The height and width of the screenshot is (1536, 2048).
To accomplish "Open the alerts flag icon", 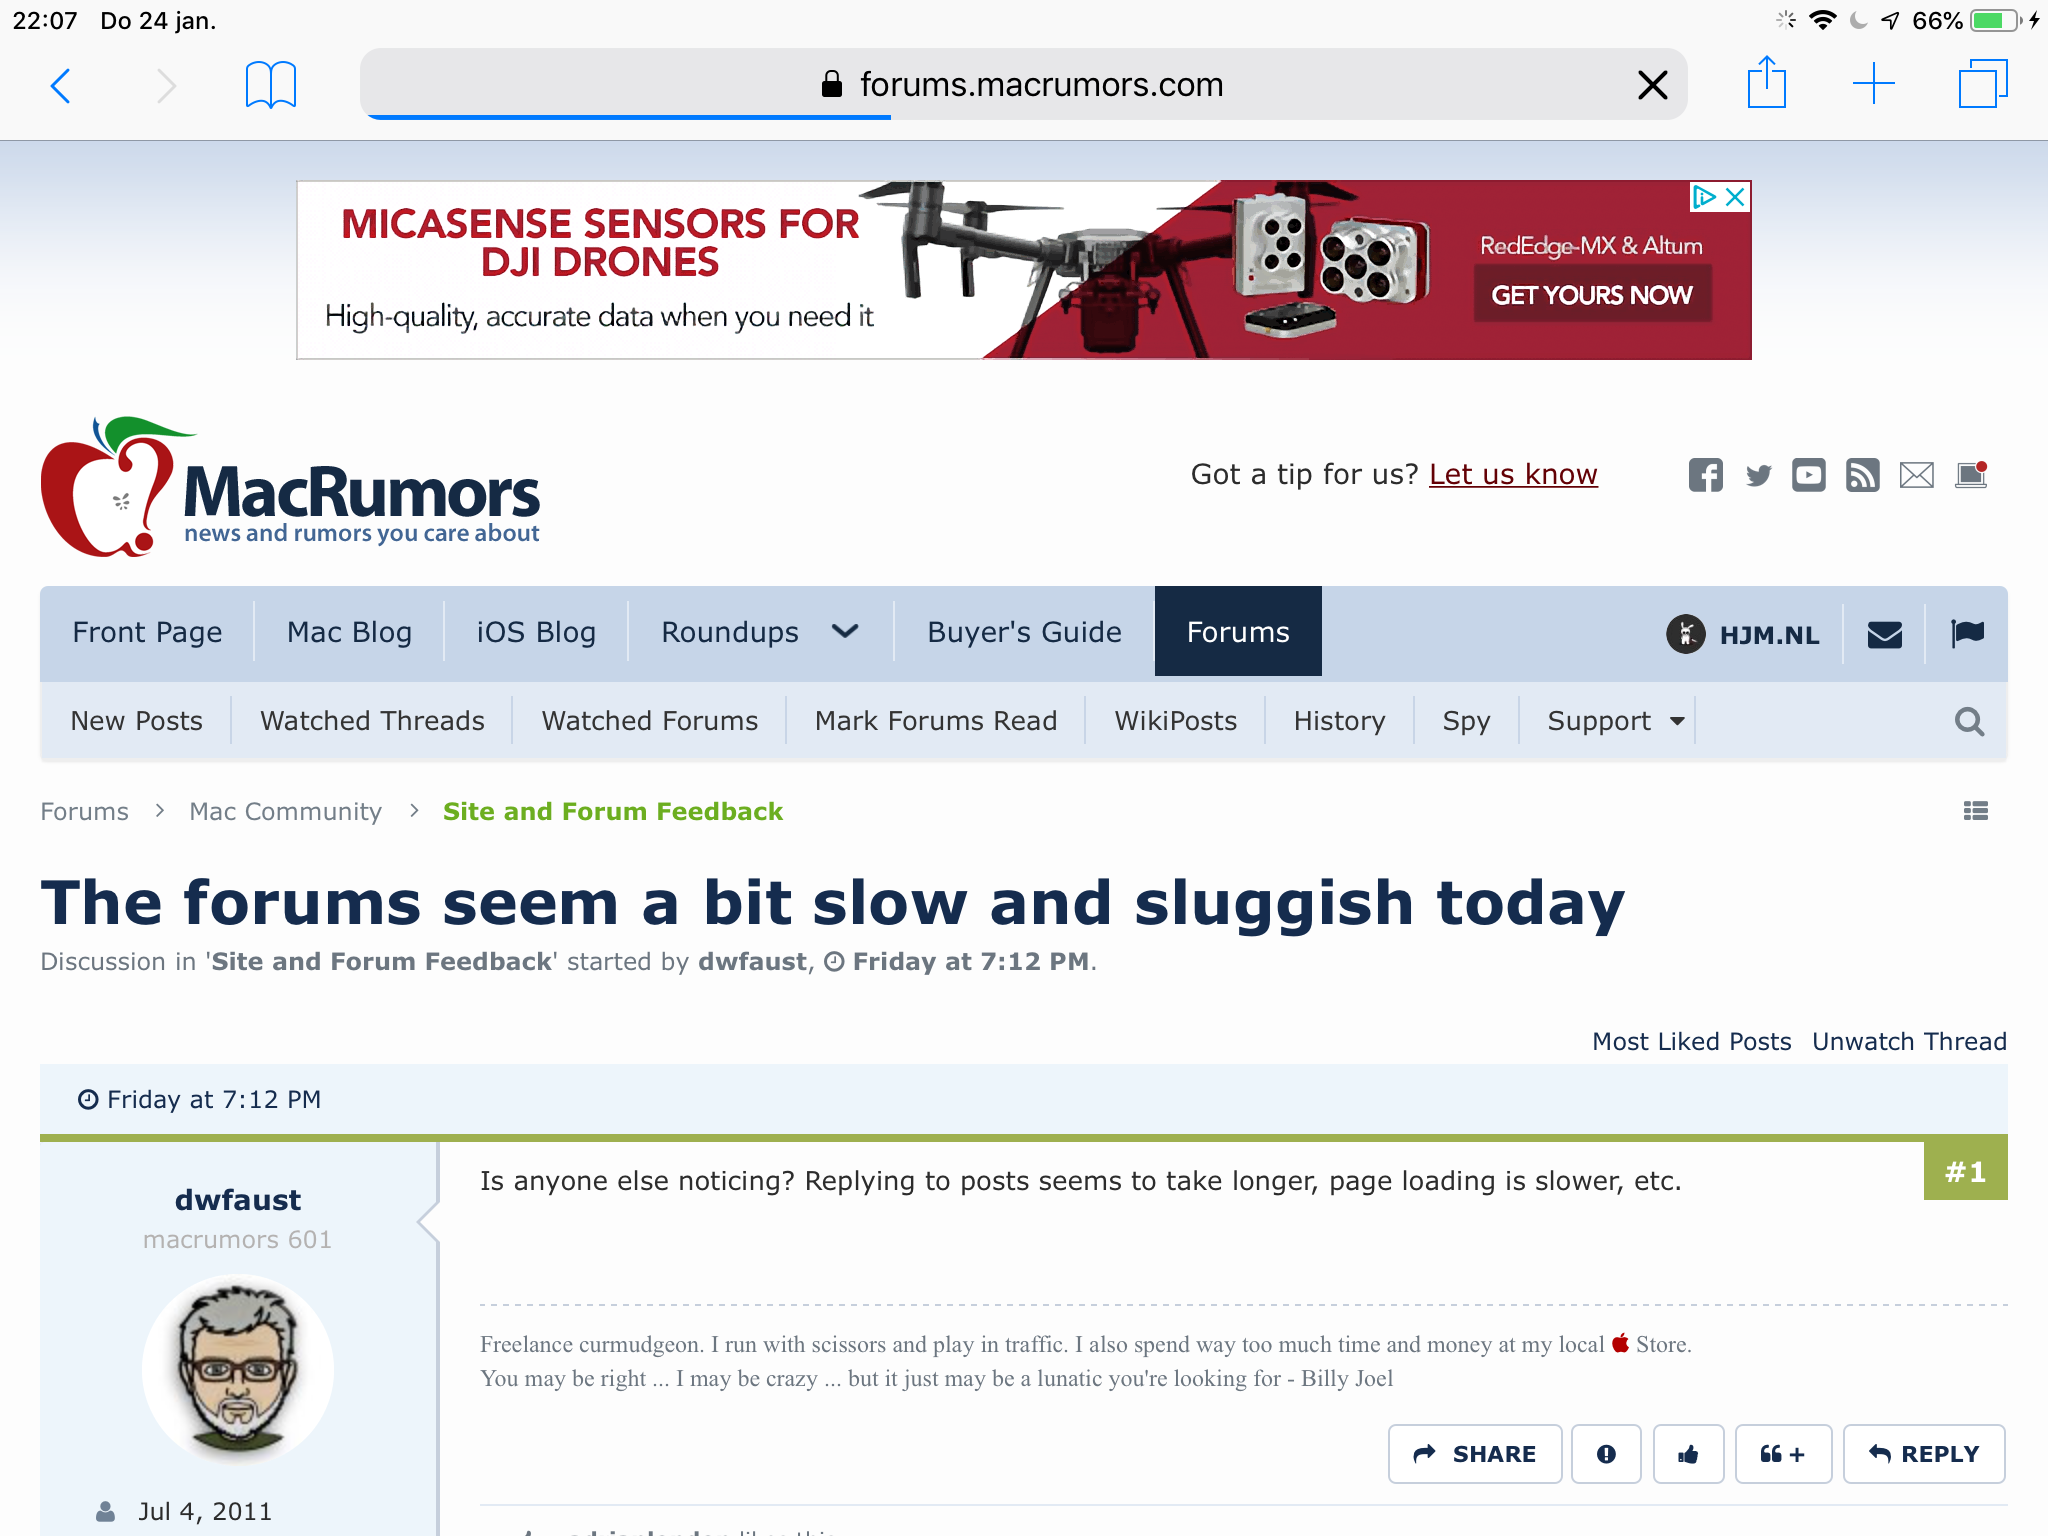I will (1967, 634).
